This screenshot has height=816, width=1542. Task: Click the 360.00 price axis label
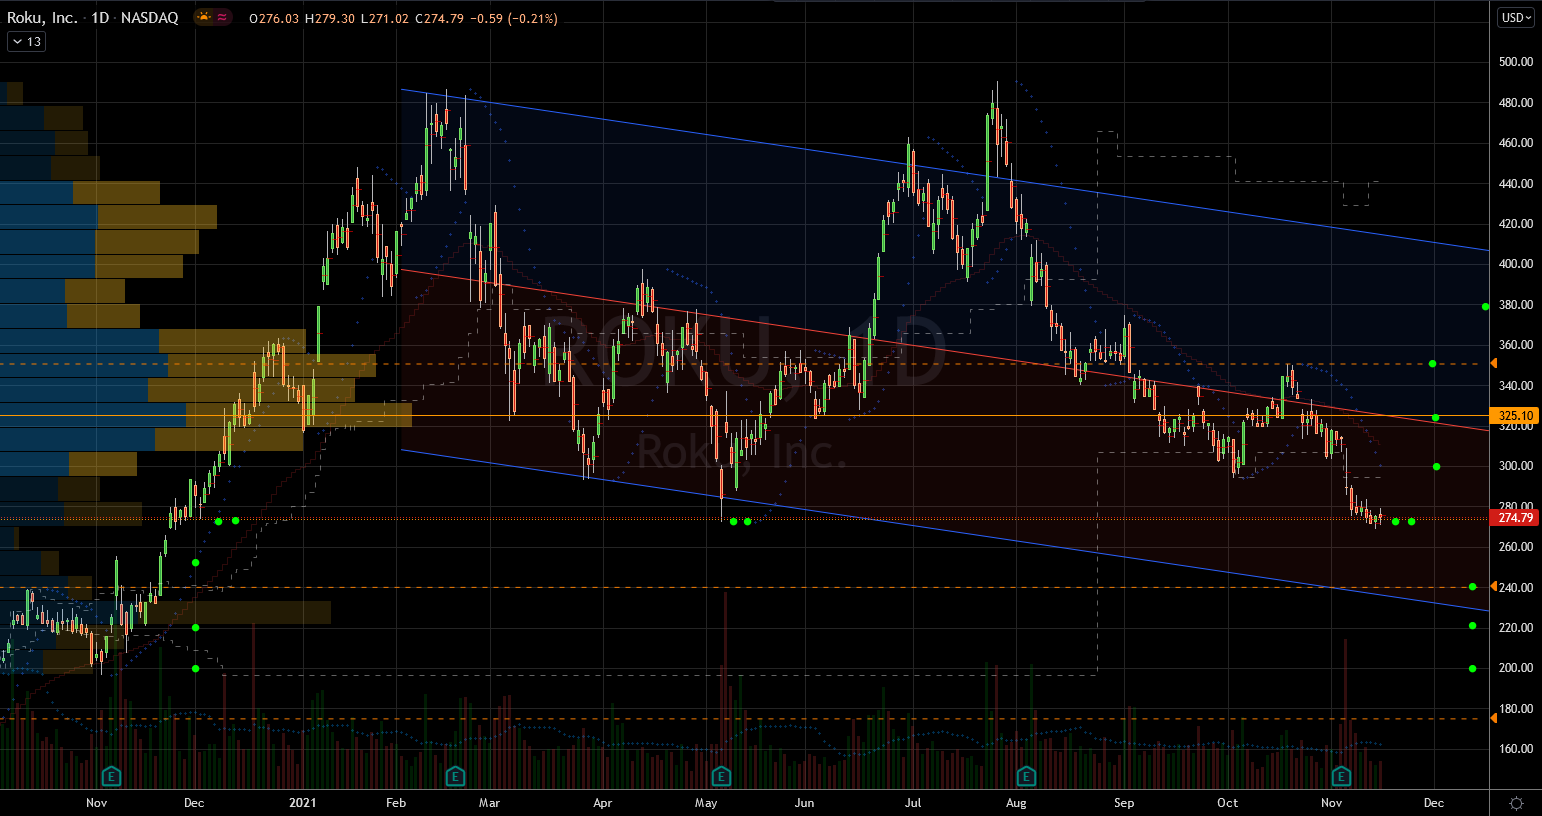coord(1516,345)
